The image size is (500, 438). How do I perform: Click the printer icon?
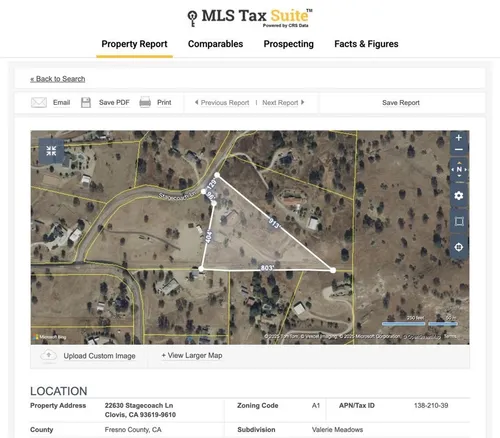click(x=145, y=102)
